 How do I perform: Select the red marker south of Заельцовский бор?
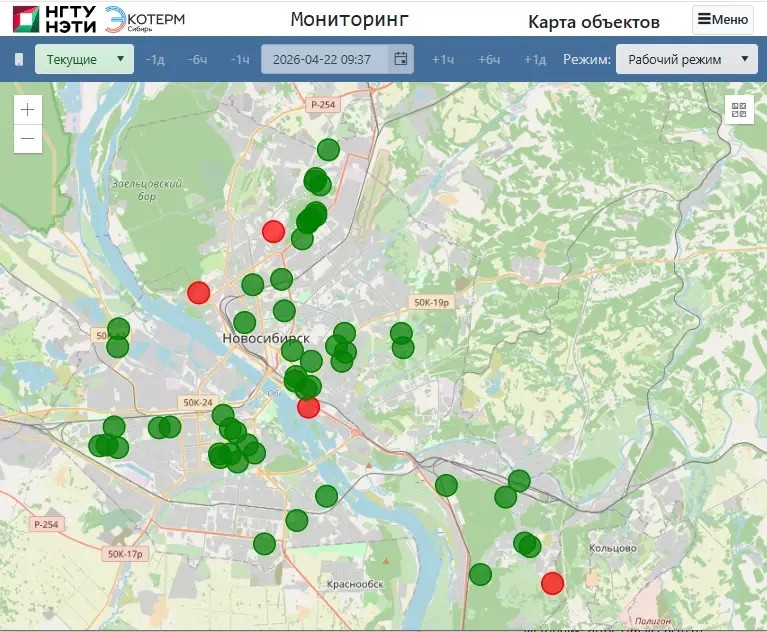(199, 293)
